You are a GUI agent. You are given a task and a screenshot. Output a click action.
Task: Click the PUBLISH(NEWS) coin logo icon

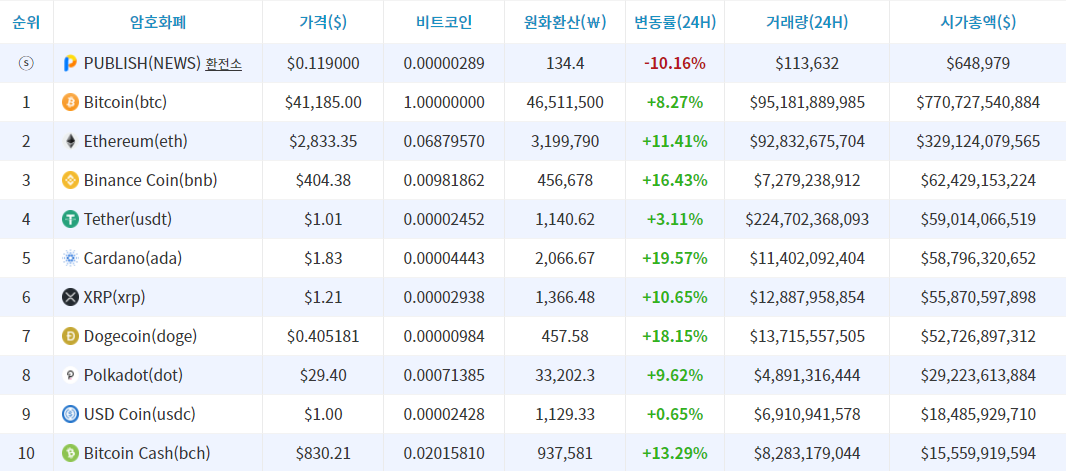pos(70,64)
